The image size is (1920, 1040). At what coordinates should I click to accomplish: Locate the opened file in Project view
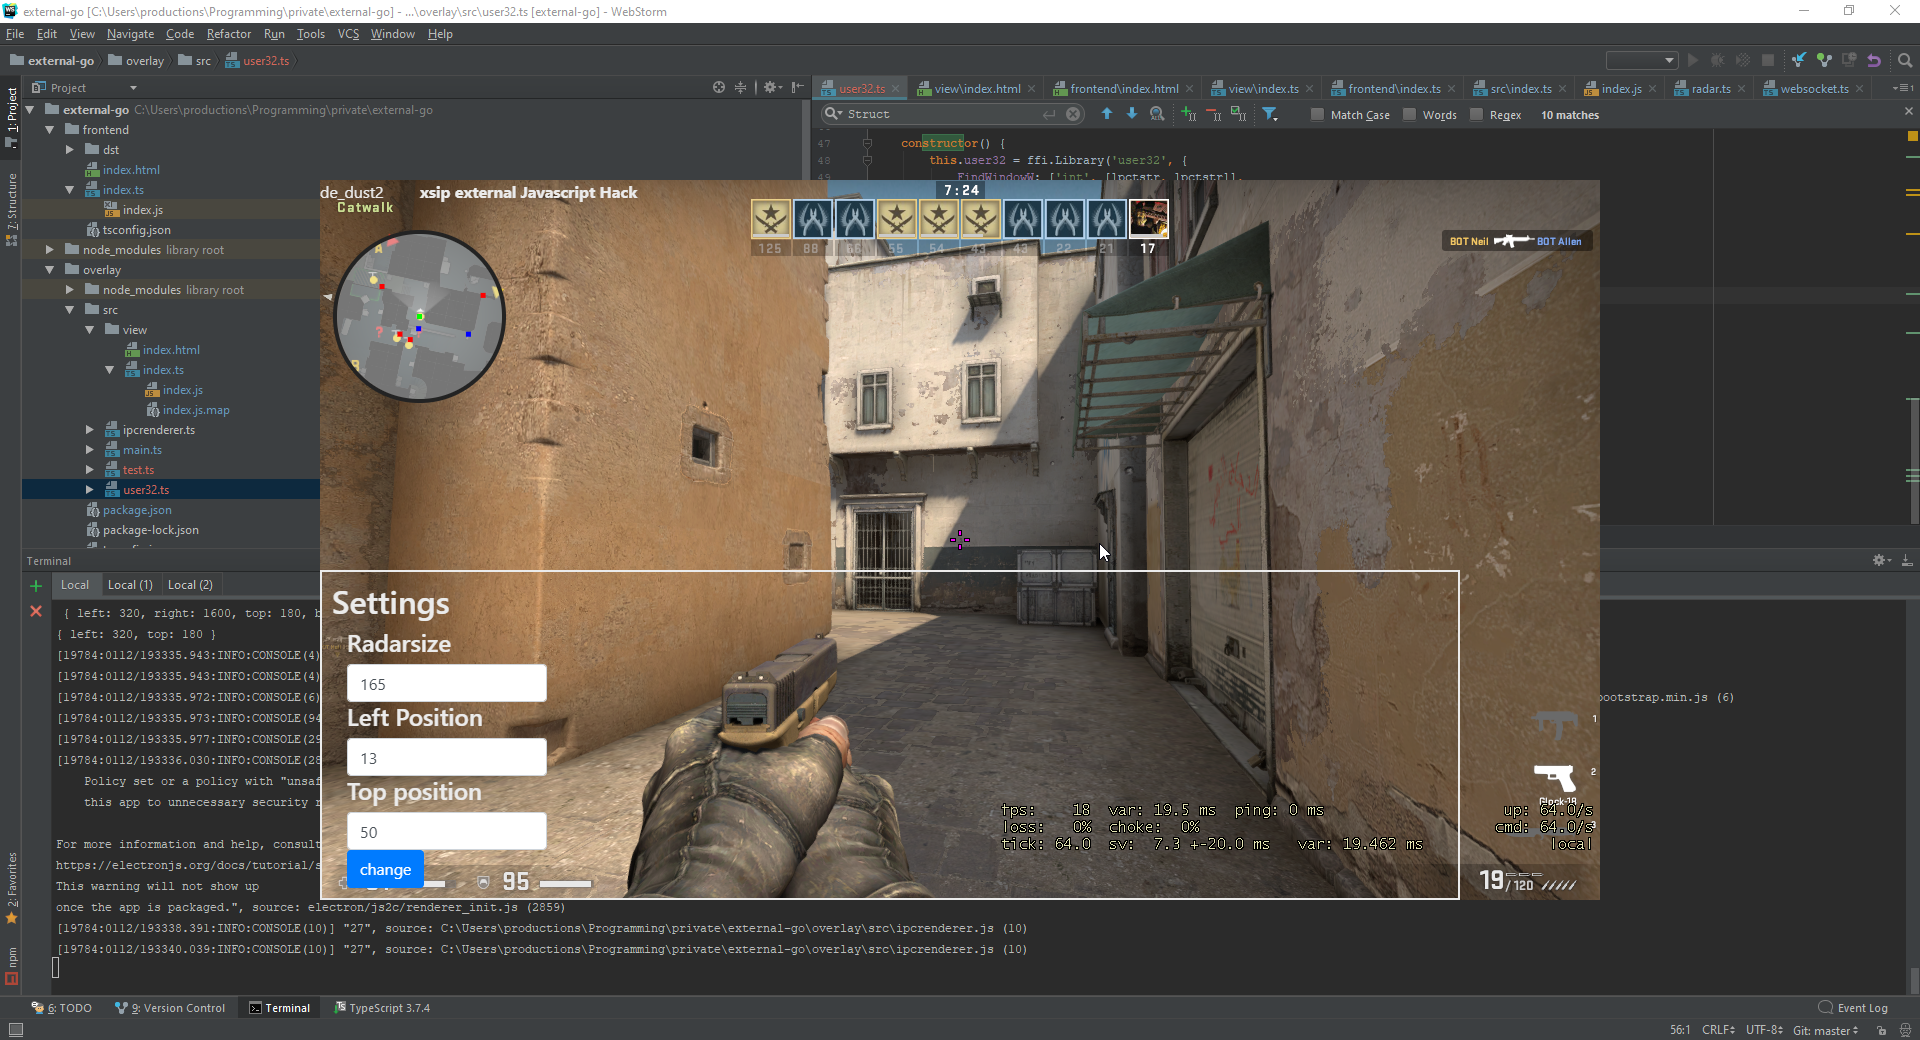pyautogui.click(x=718, y=87)
